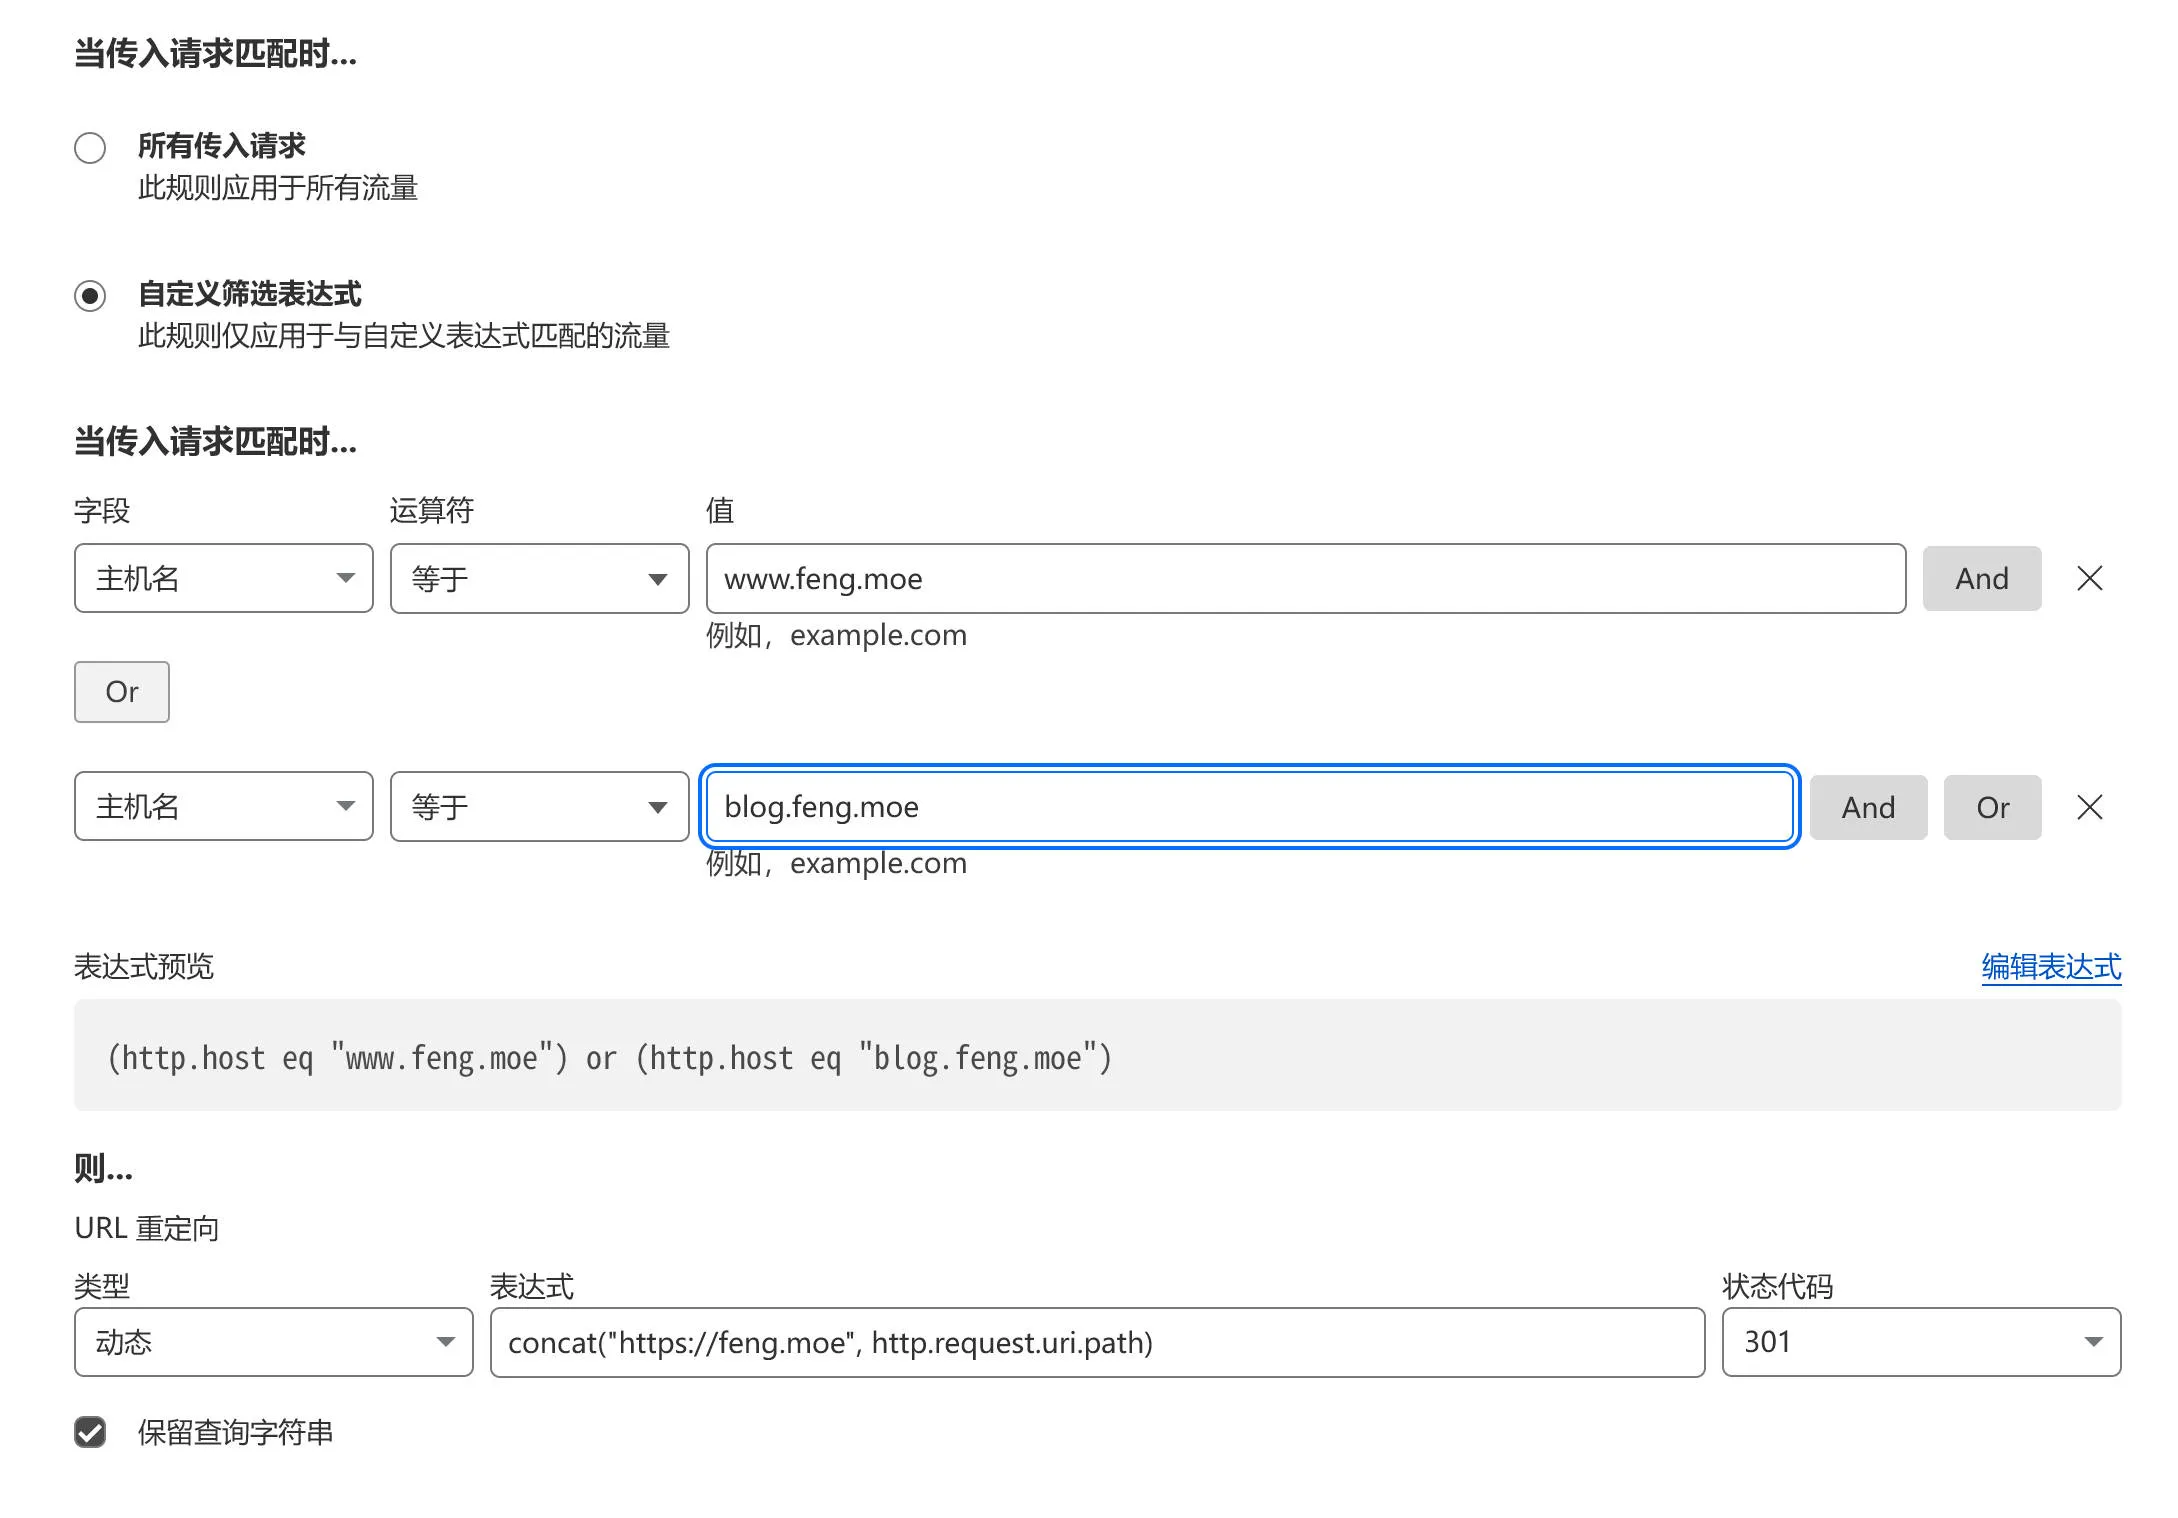Open the 状态代码 301 dropdown

pos(1922,1342)
